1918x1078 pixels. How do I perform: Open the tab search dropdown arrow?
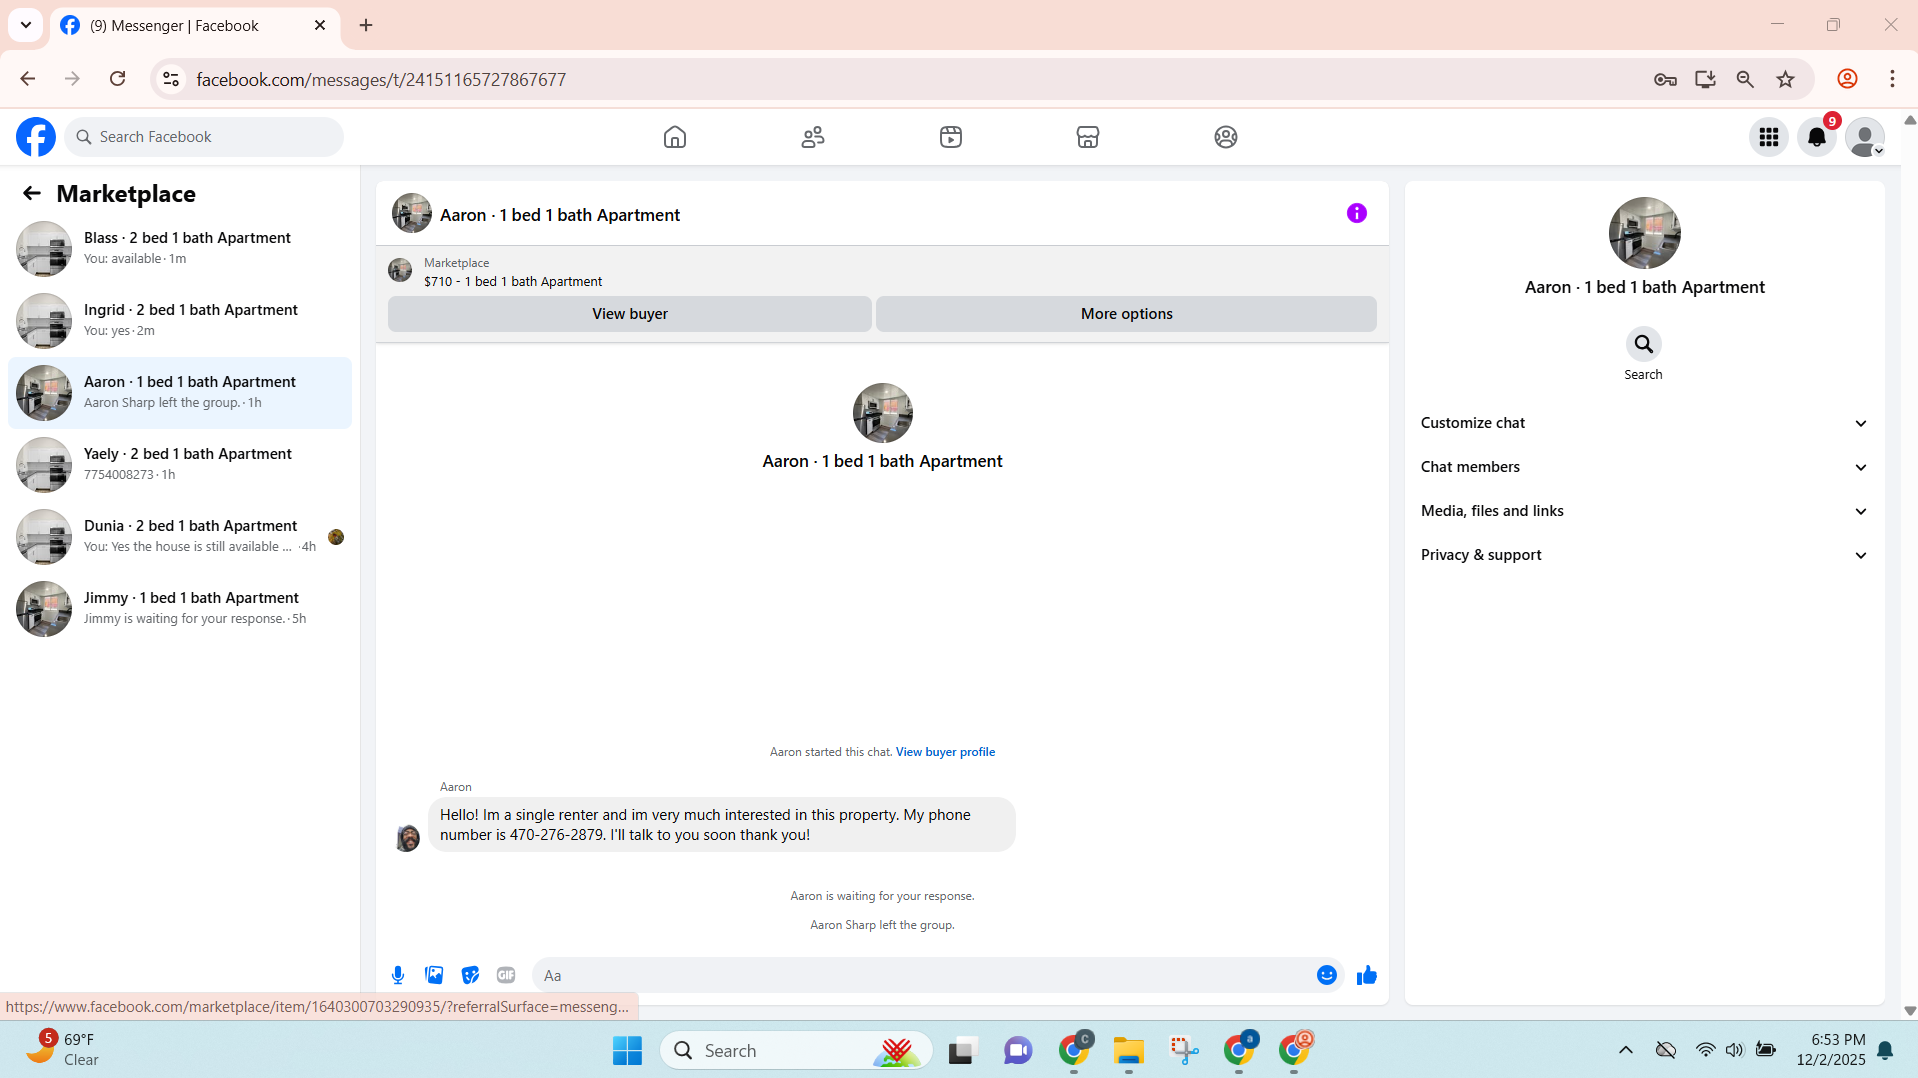[26, 25]
